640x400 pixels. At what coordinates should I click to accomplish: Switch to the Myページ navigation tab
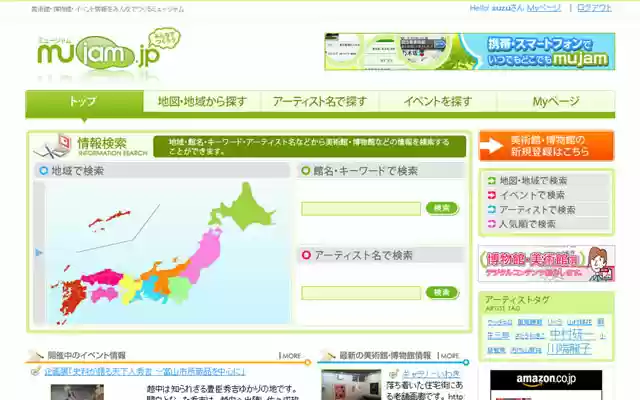point(556,101)
